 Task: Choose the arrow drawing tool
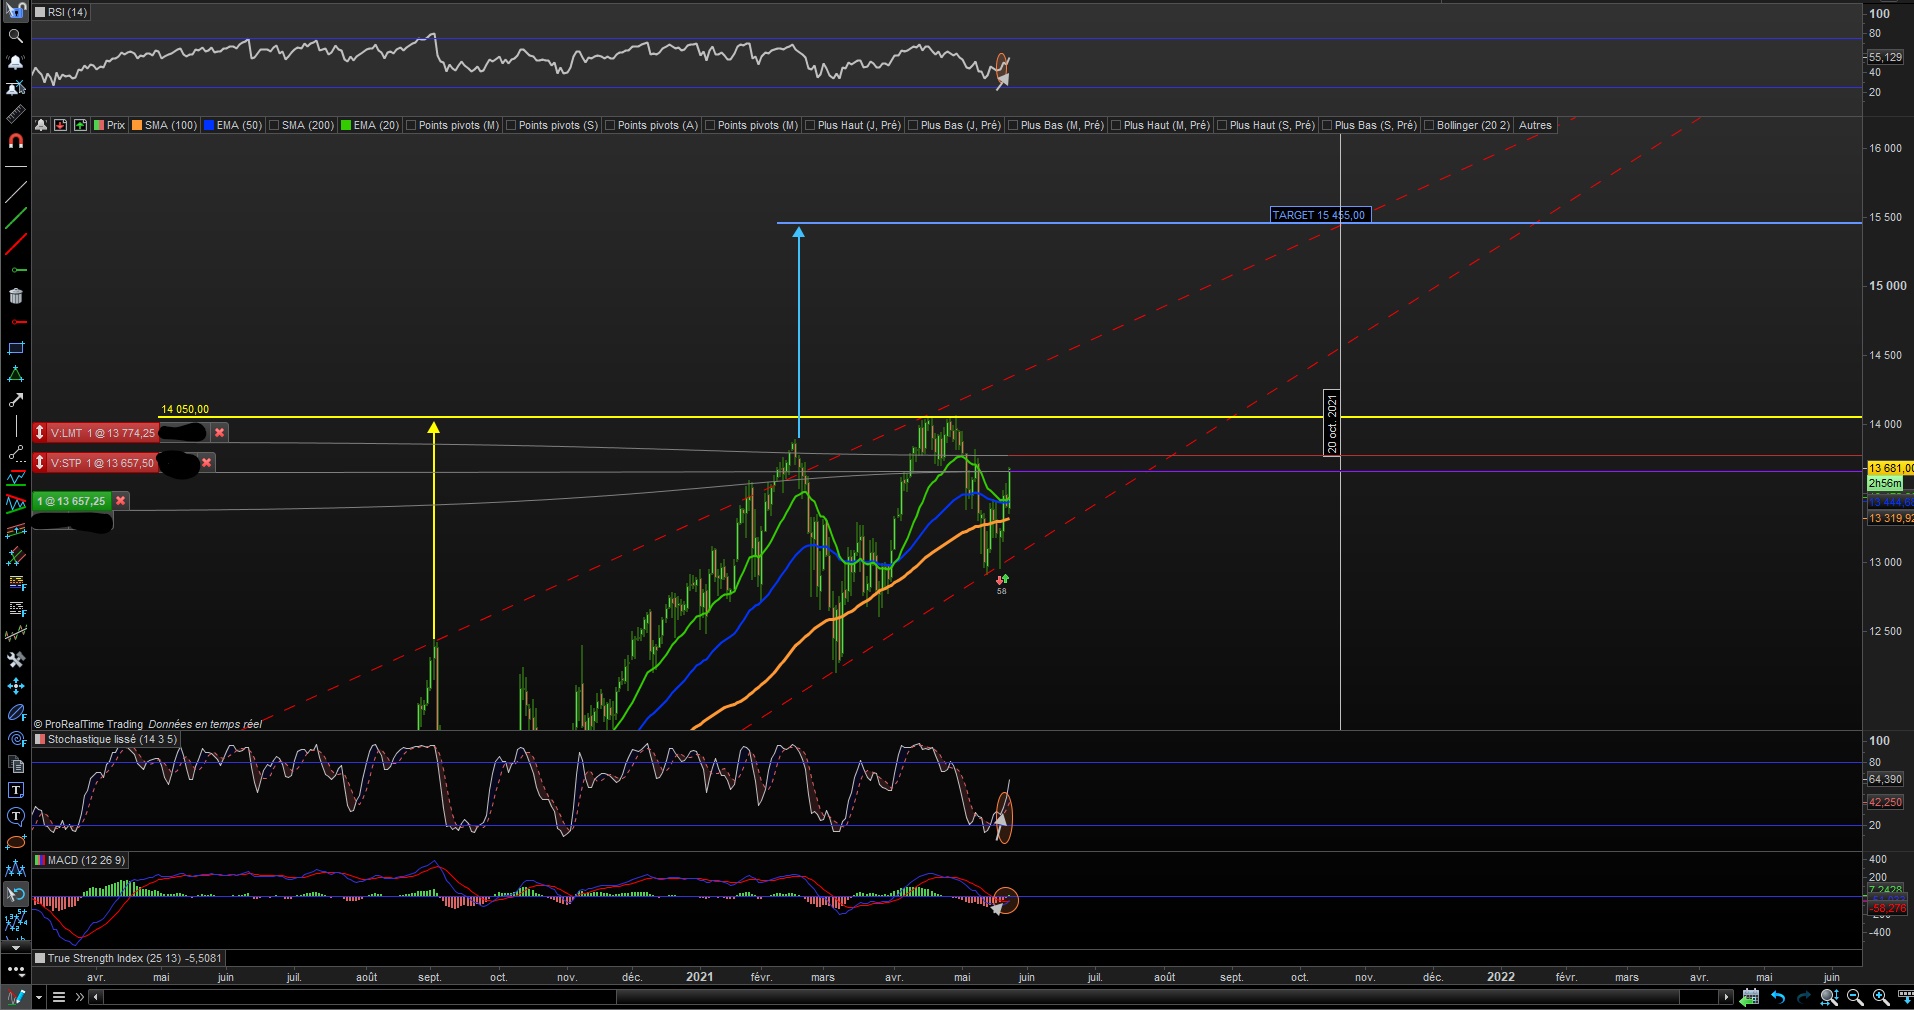15,400
